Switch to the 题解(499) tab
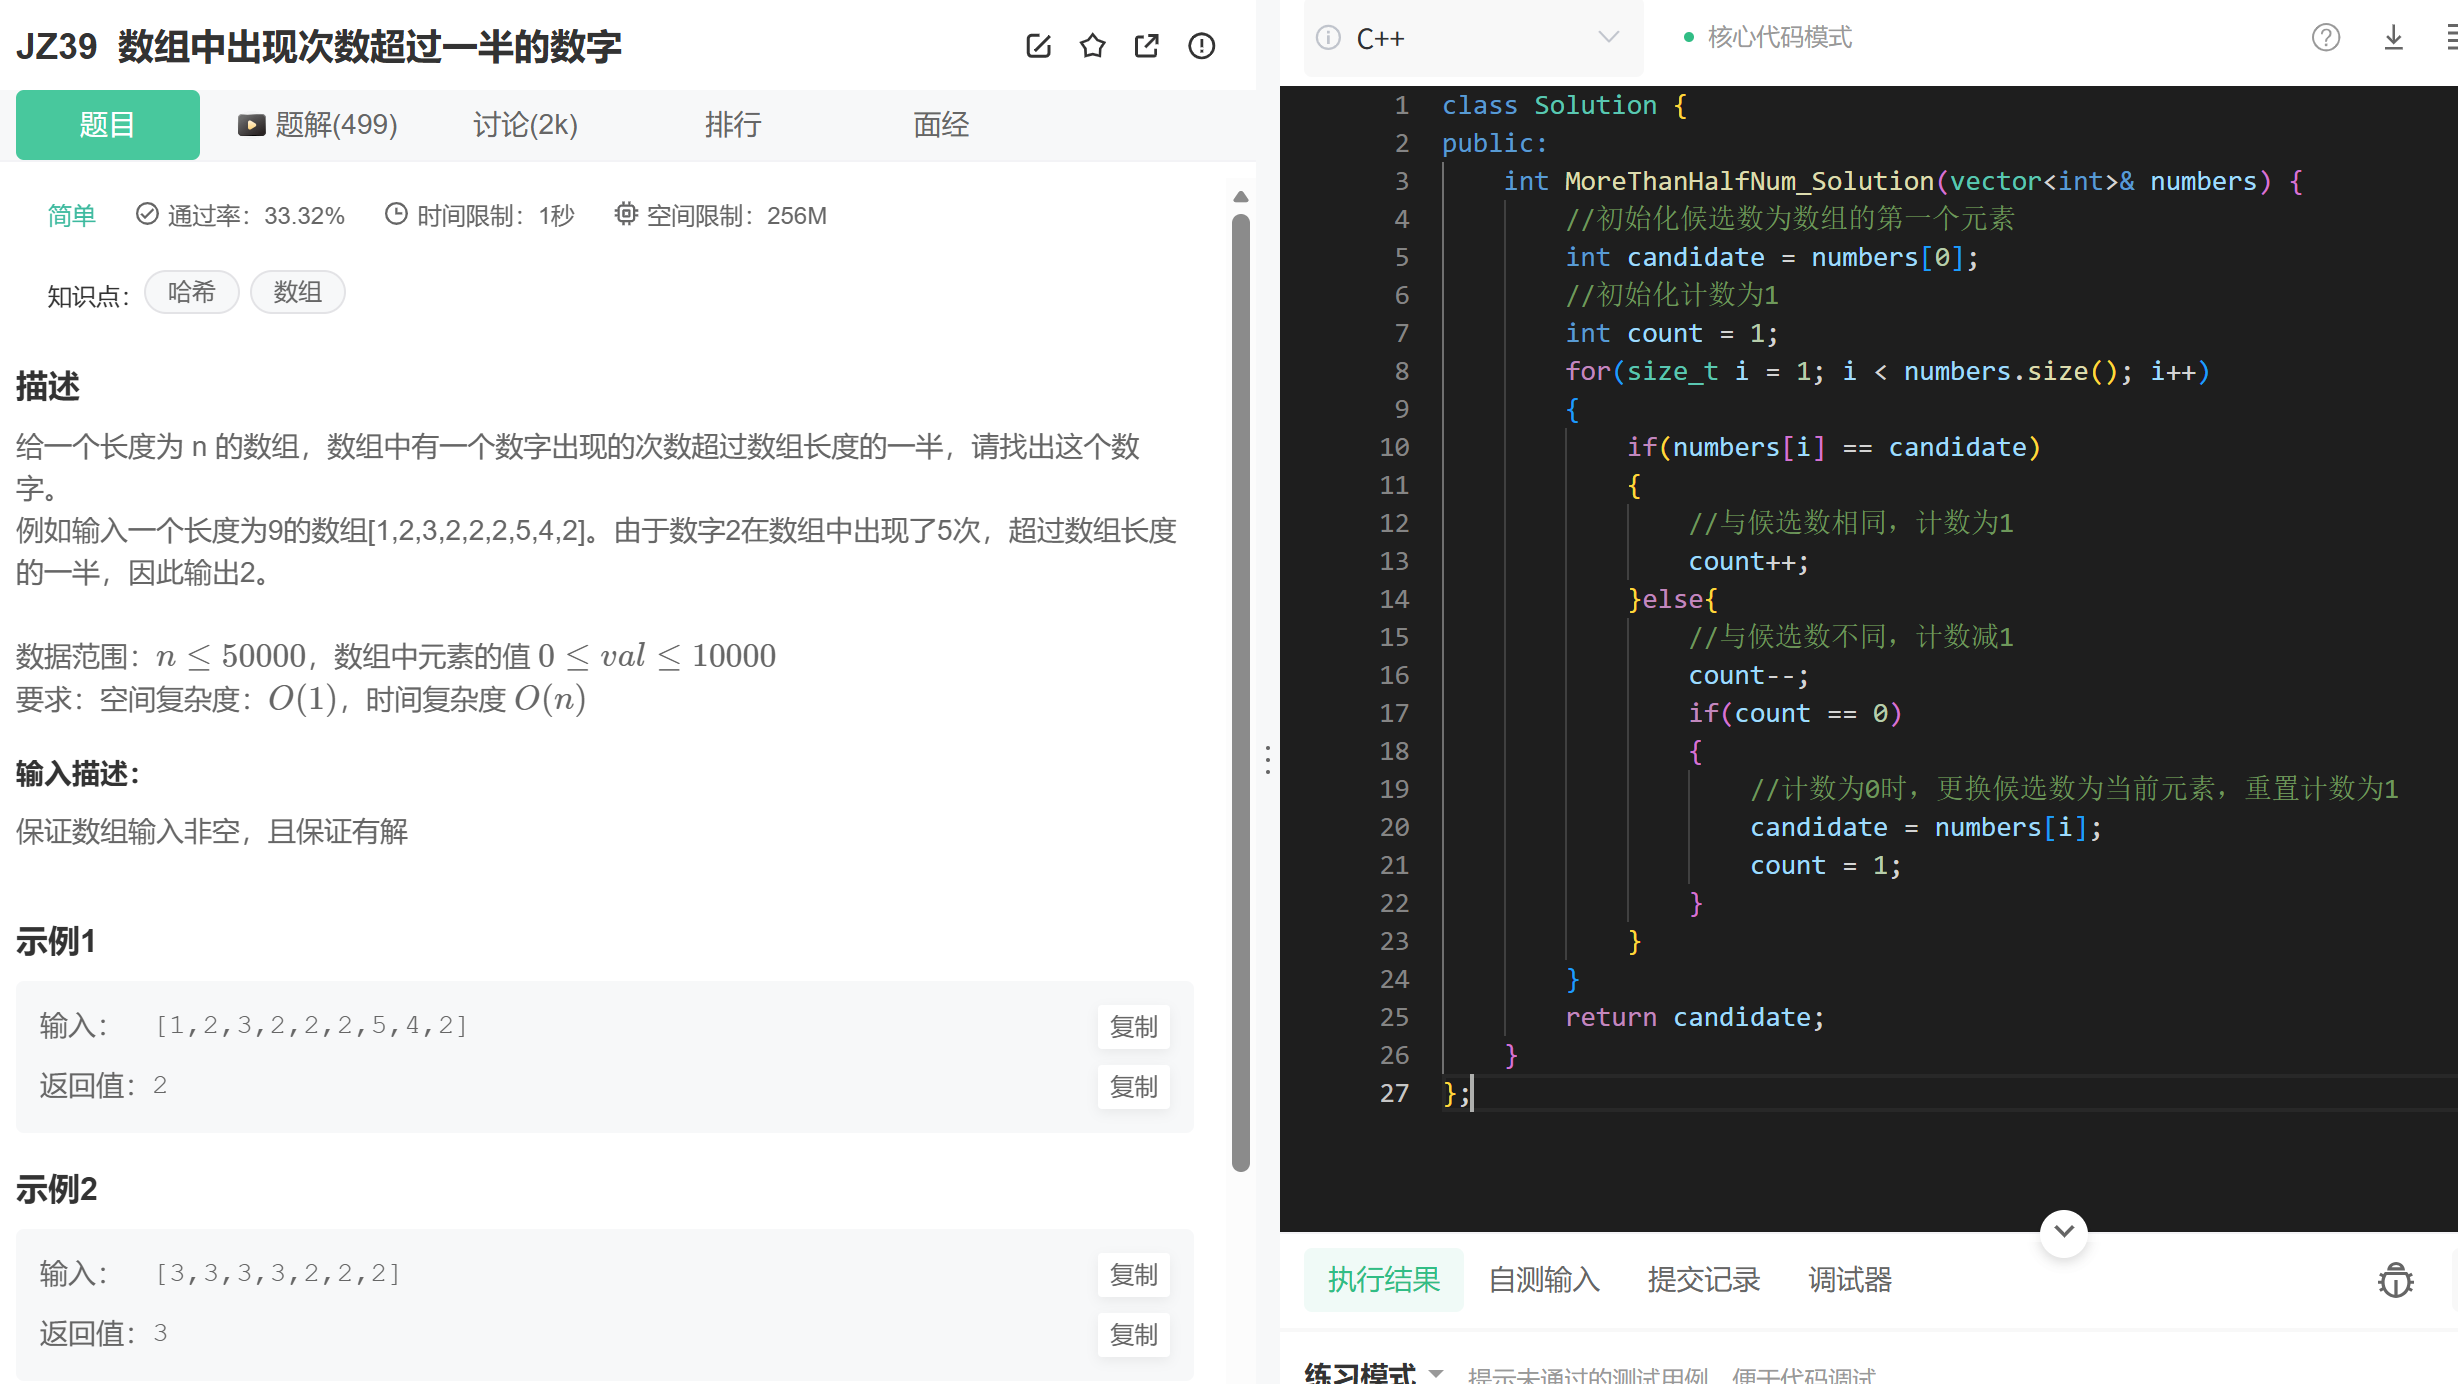 pyautogui.click(x=318, y=125)
